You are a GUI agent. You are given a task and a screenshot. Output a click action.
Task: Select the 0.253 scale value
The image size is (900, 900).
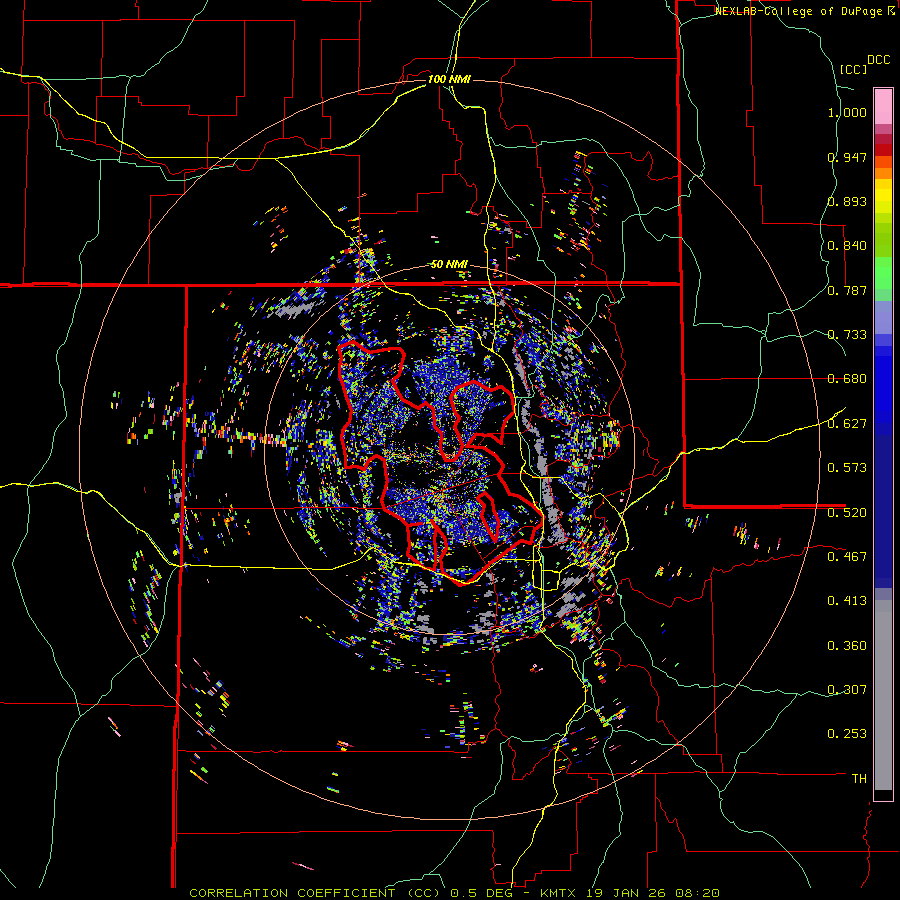tap(847, 734)
